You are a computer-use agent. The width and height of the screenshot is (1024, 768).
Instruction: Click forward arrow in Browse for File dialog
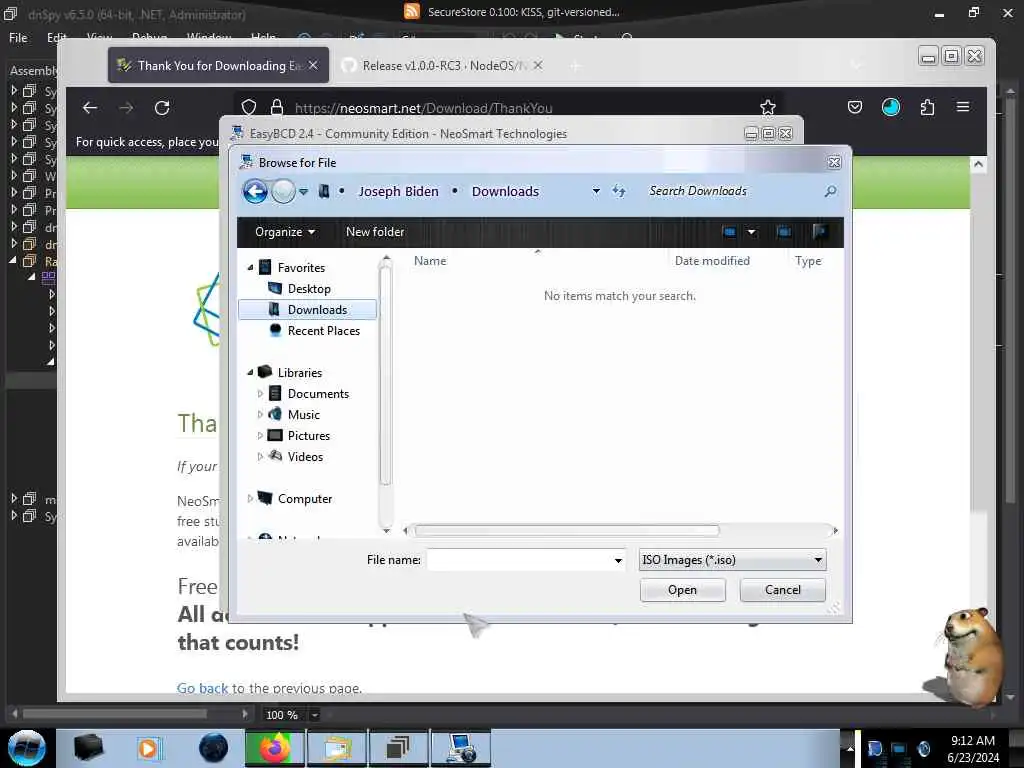coord(283,191)
